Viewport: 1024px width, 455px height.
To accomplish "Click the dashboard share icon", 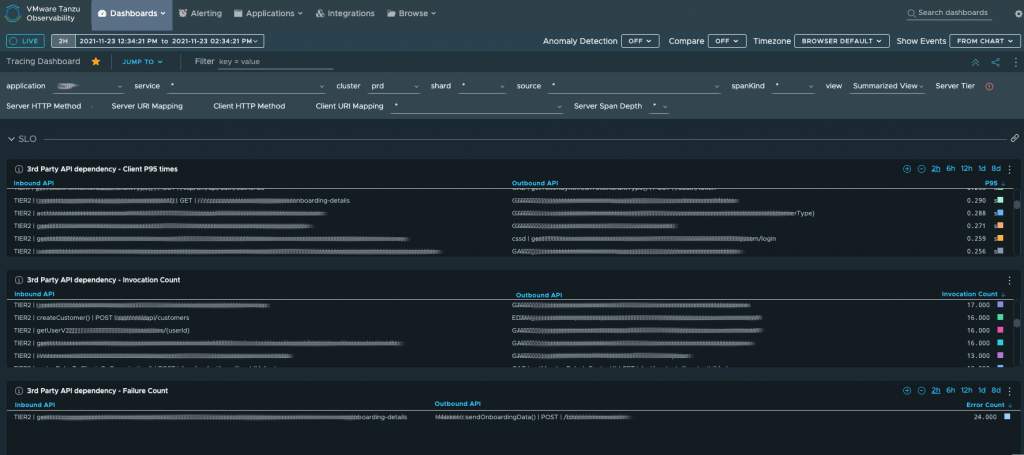I will pyautogui.click(x=996, y=62).
